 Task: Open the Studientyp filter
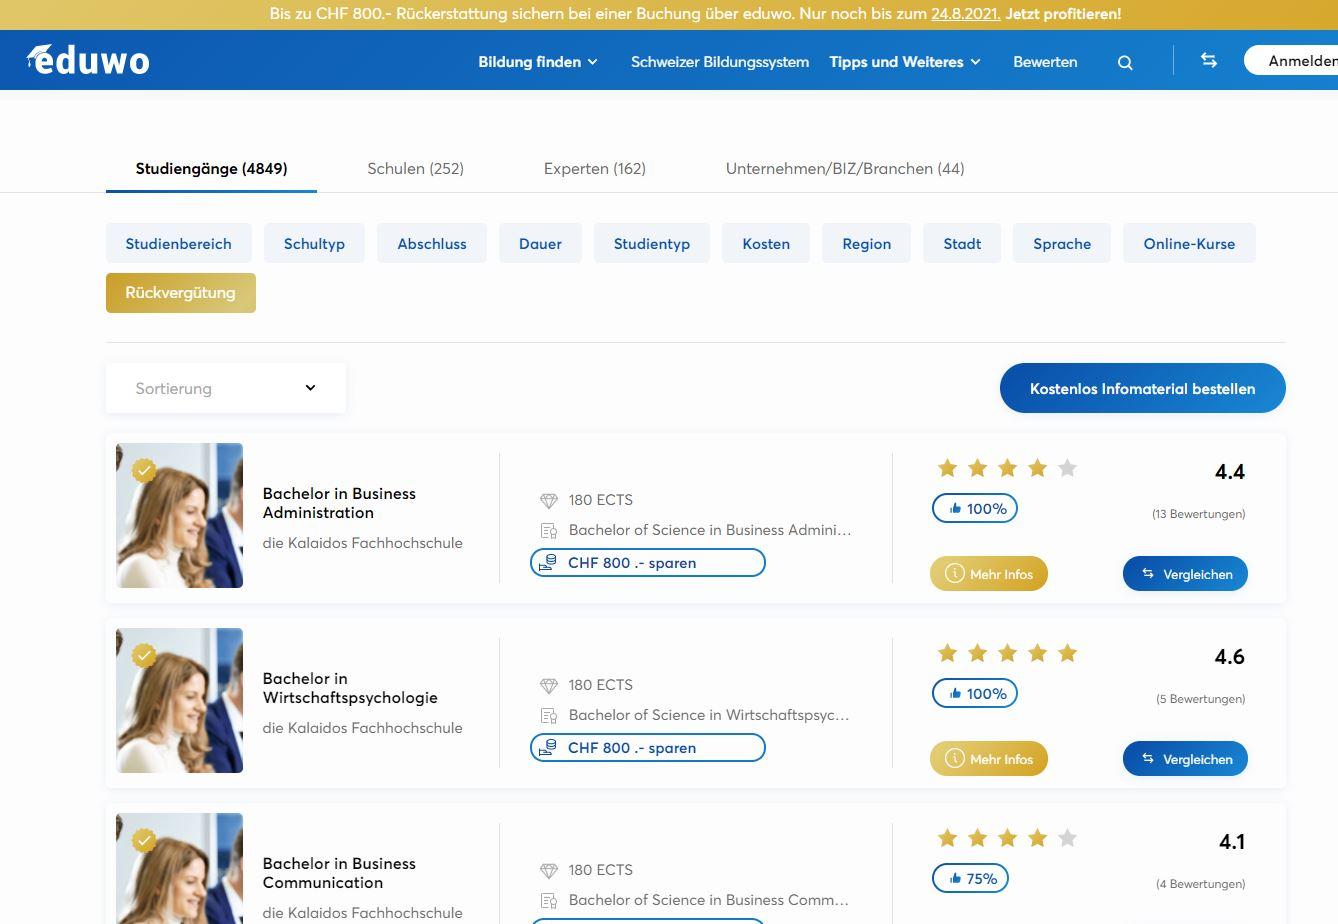[652, 243]
